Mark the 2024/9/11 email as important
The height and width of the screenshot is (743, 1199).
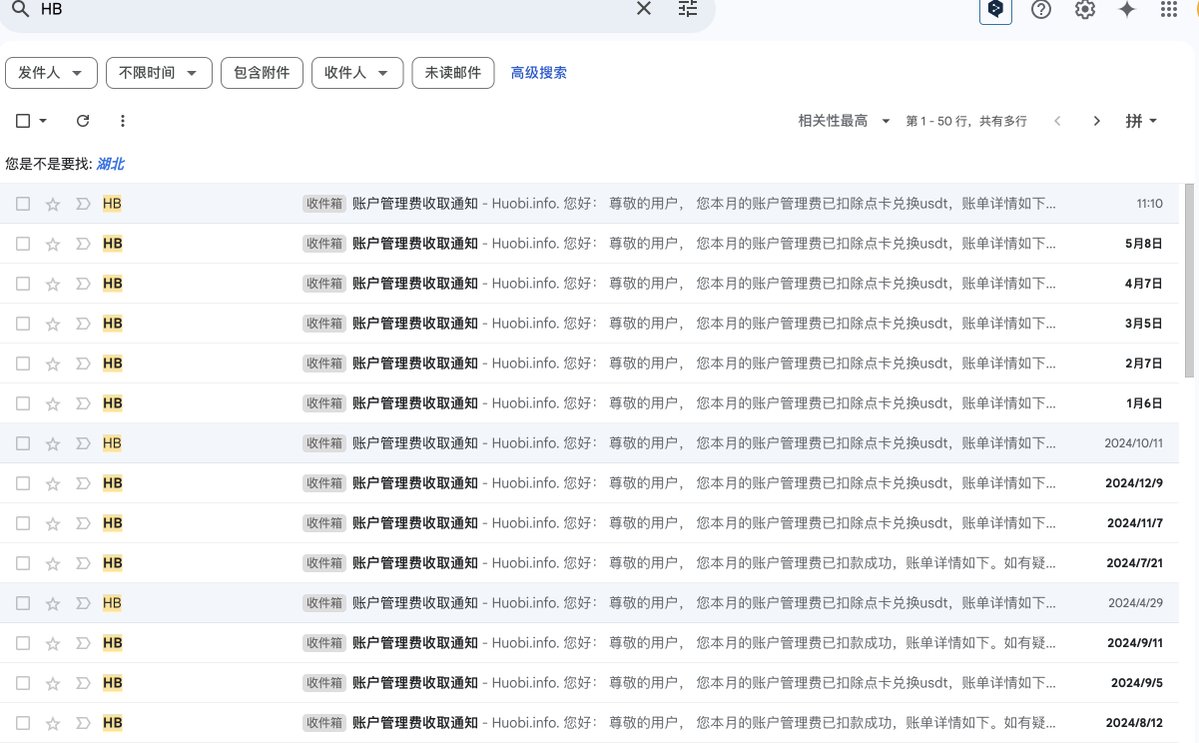[83, 643]
